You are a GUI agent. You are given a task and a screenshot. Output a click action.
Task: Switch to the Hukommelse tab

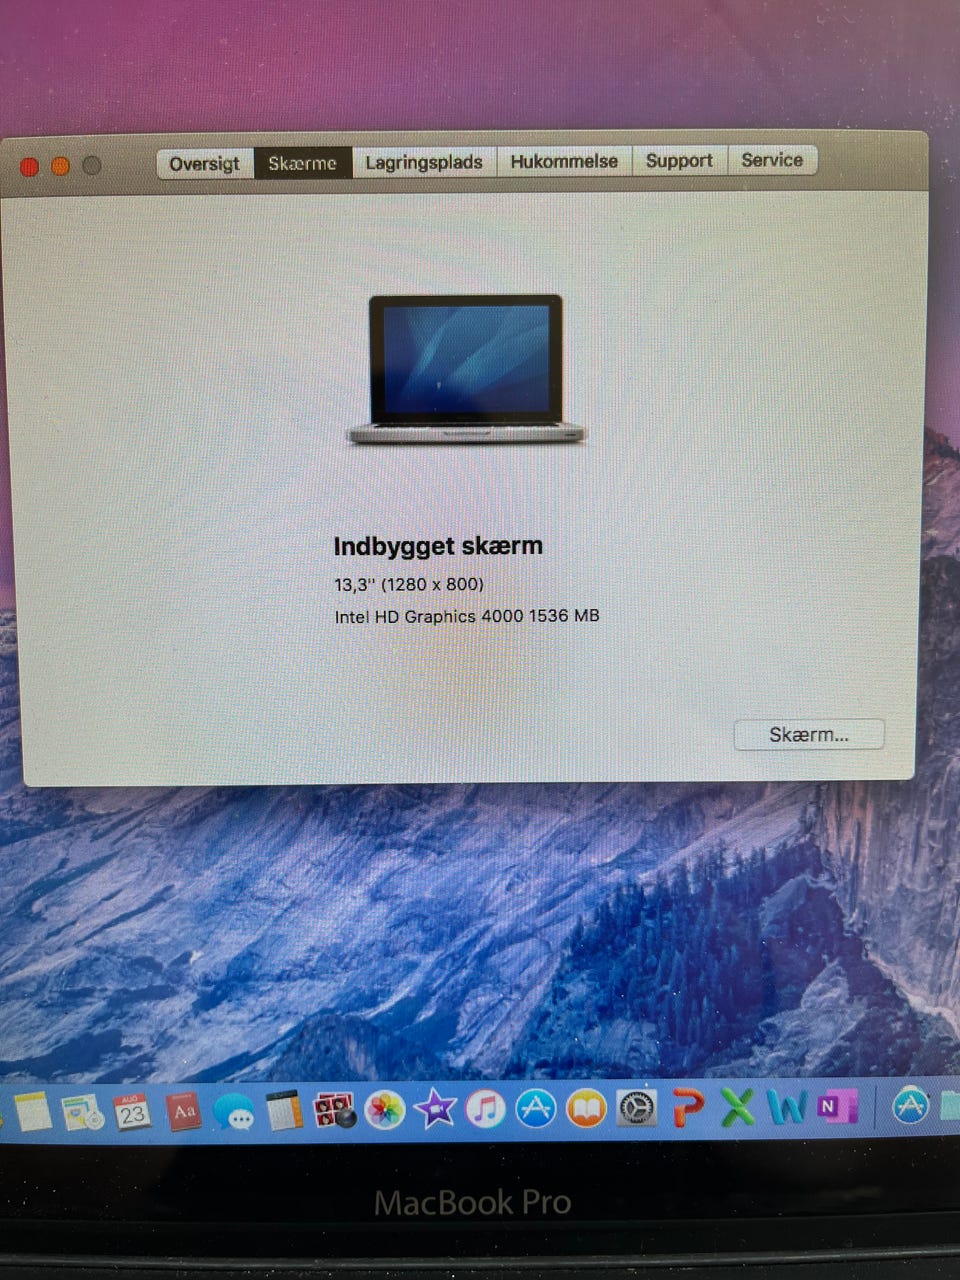(564, 161)
